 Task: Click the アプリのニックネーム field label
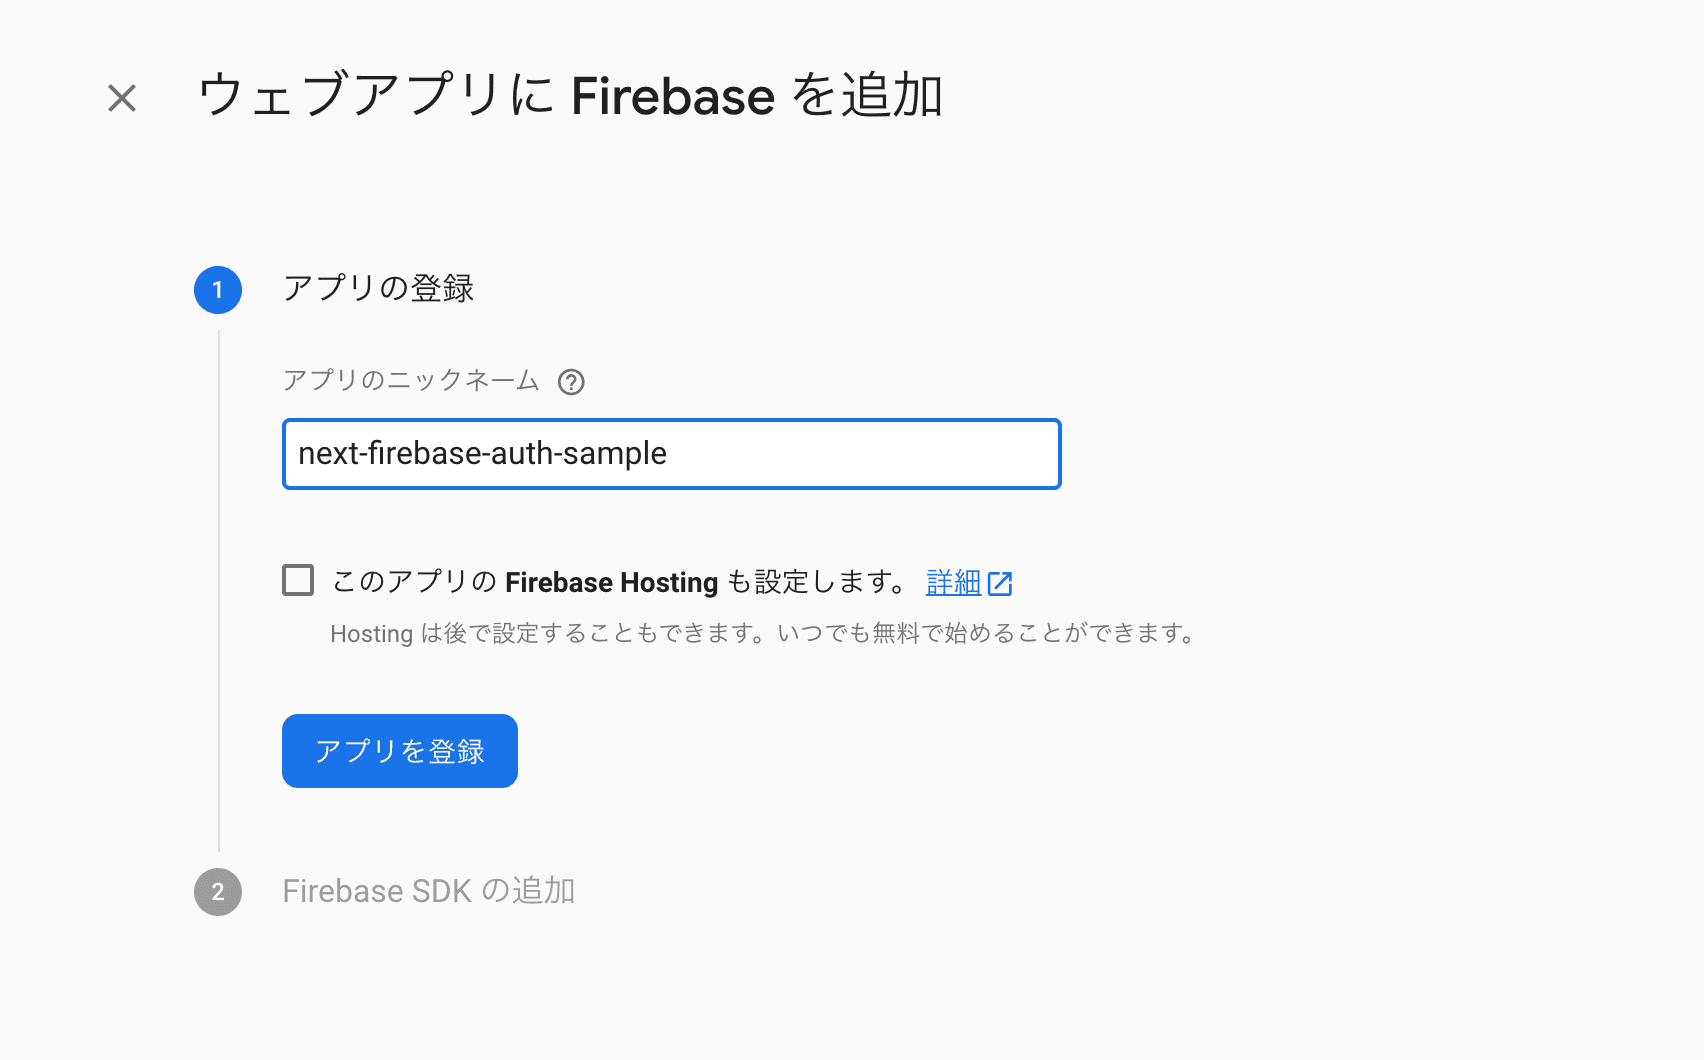[411, 381]
